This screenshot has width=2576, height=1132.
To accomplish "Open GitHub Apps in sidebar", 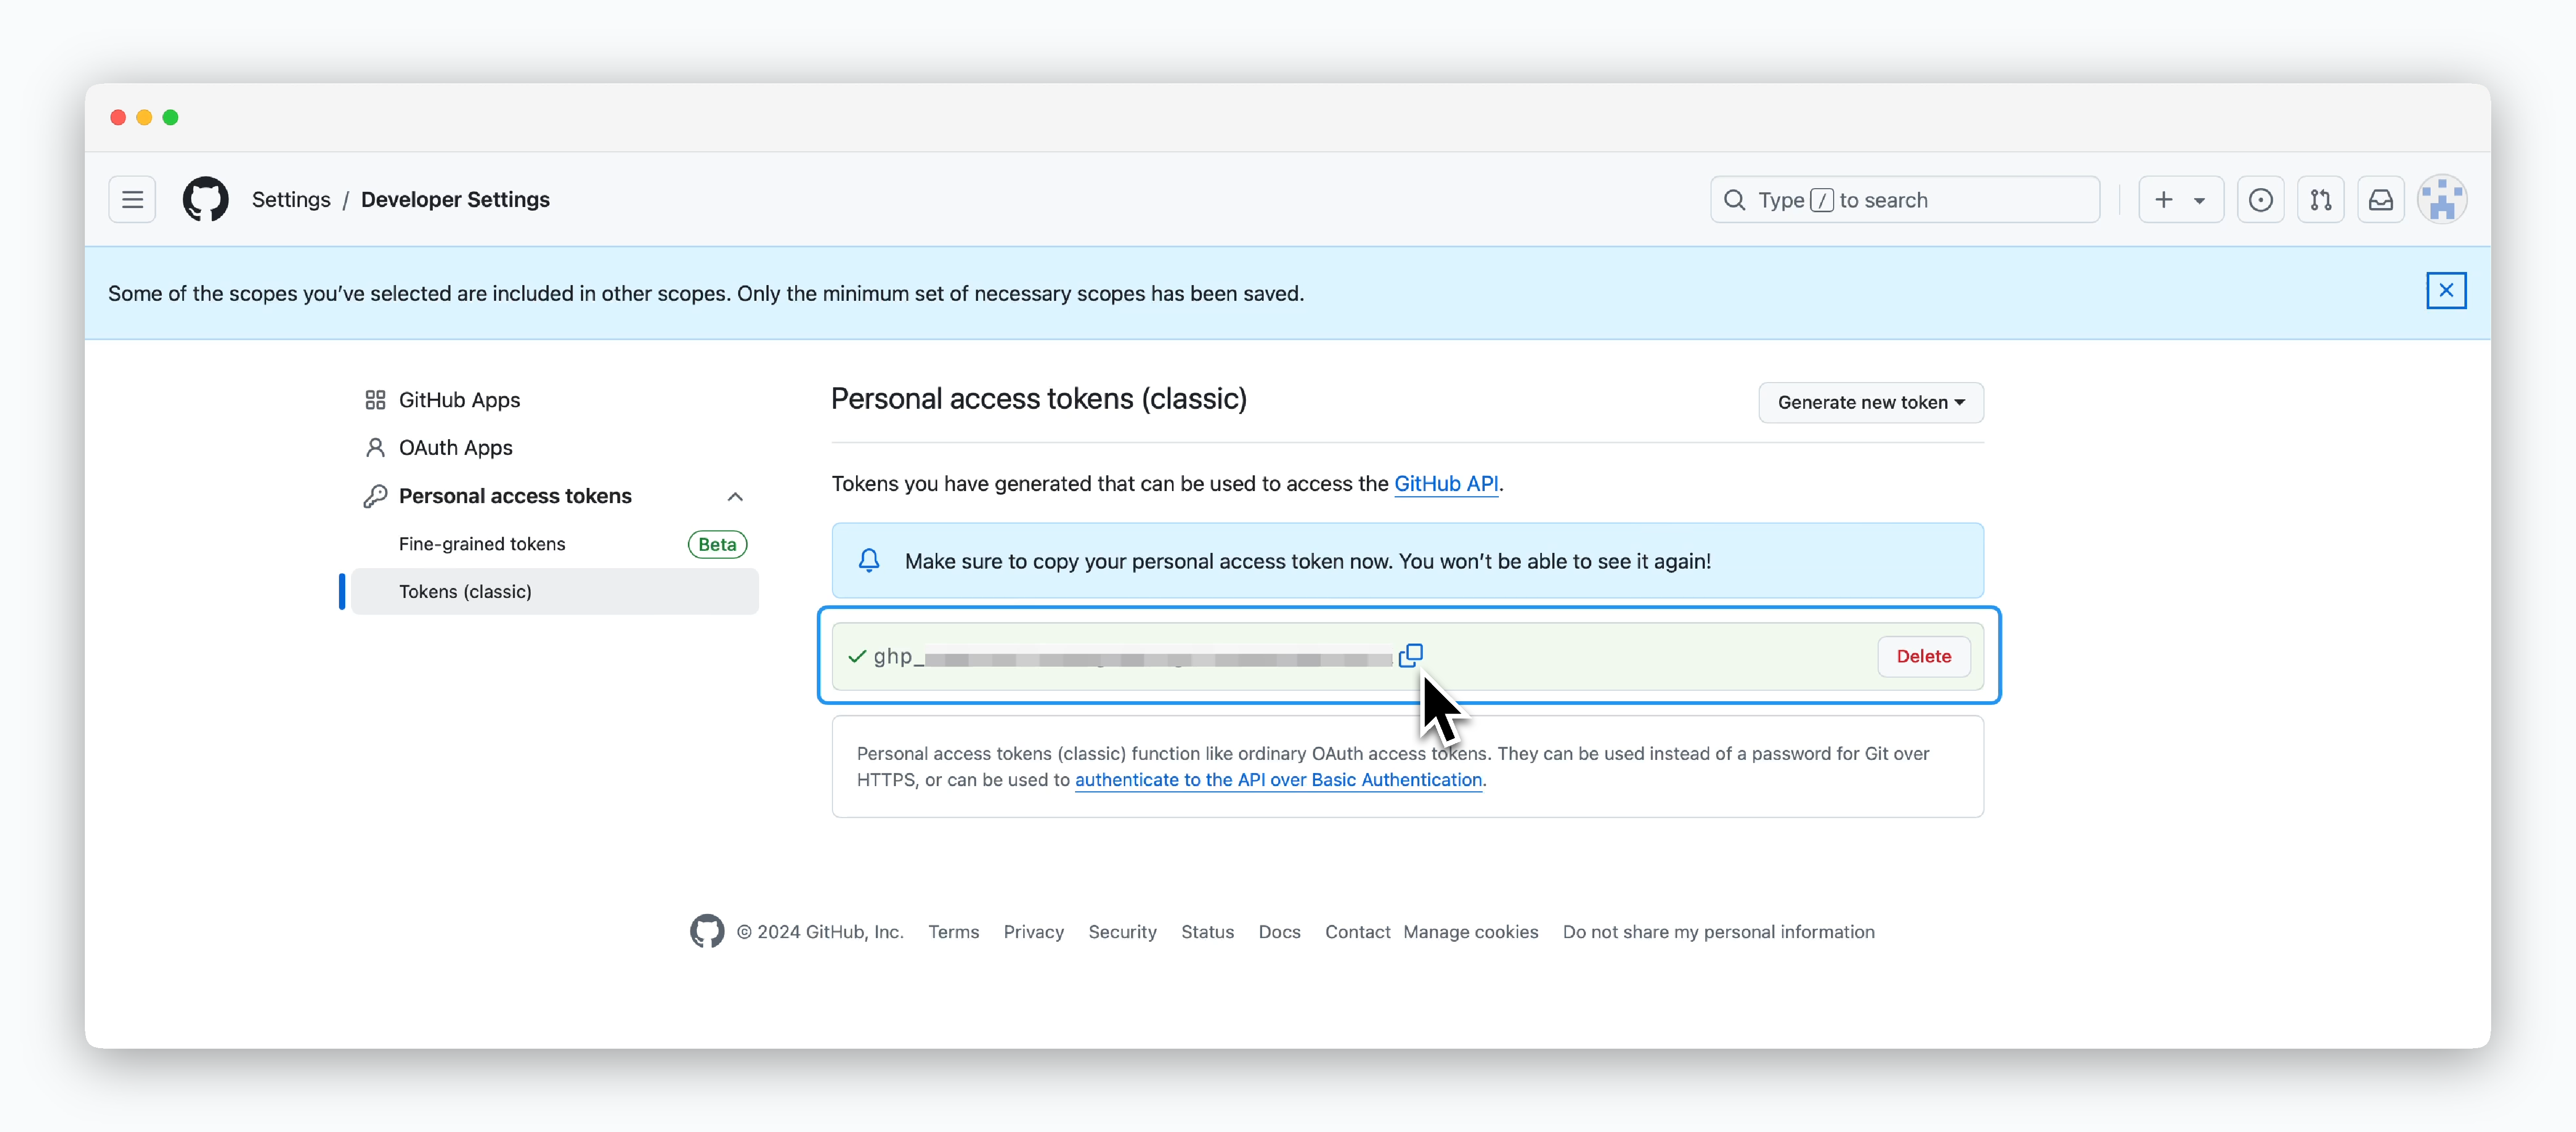I will 459,400.
